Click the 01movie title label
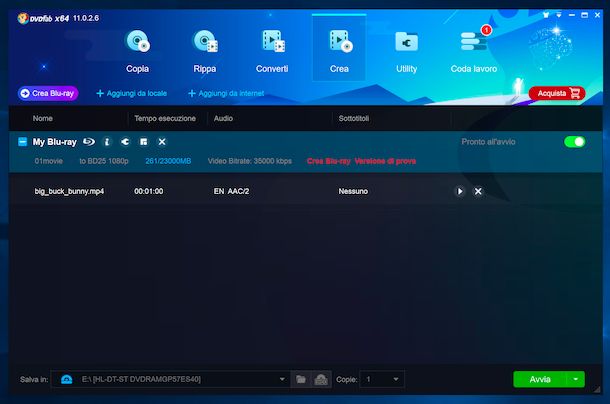The height and width of the screenshot is (404, 610). pos(49,161)
